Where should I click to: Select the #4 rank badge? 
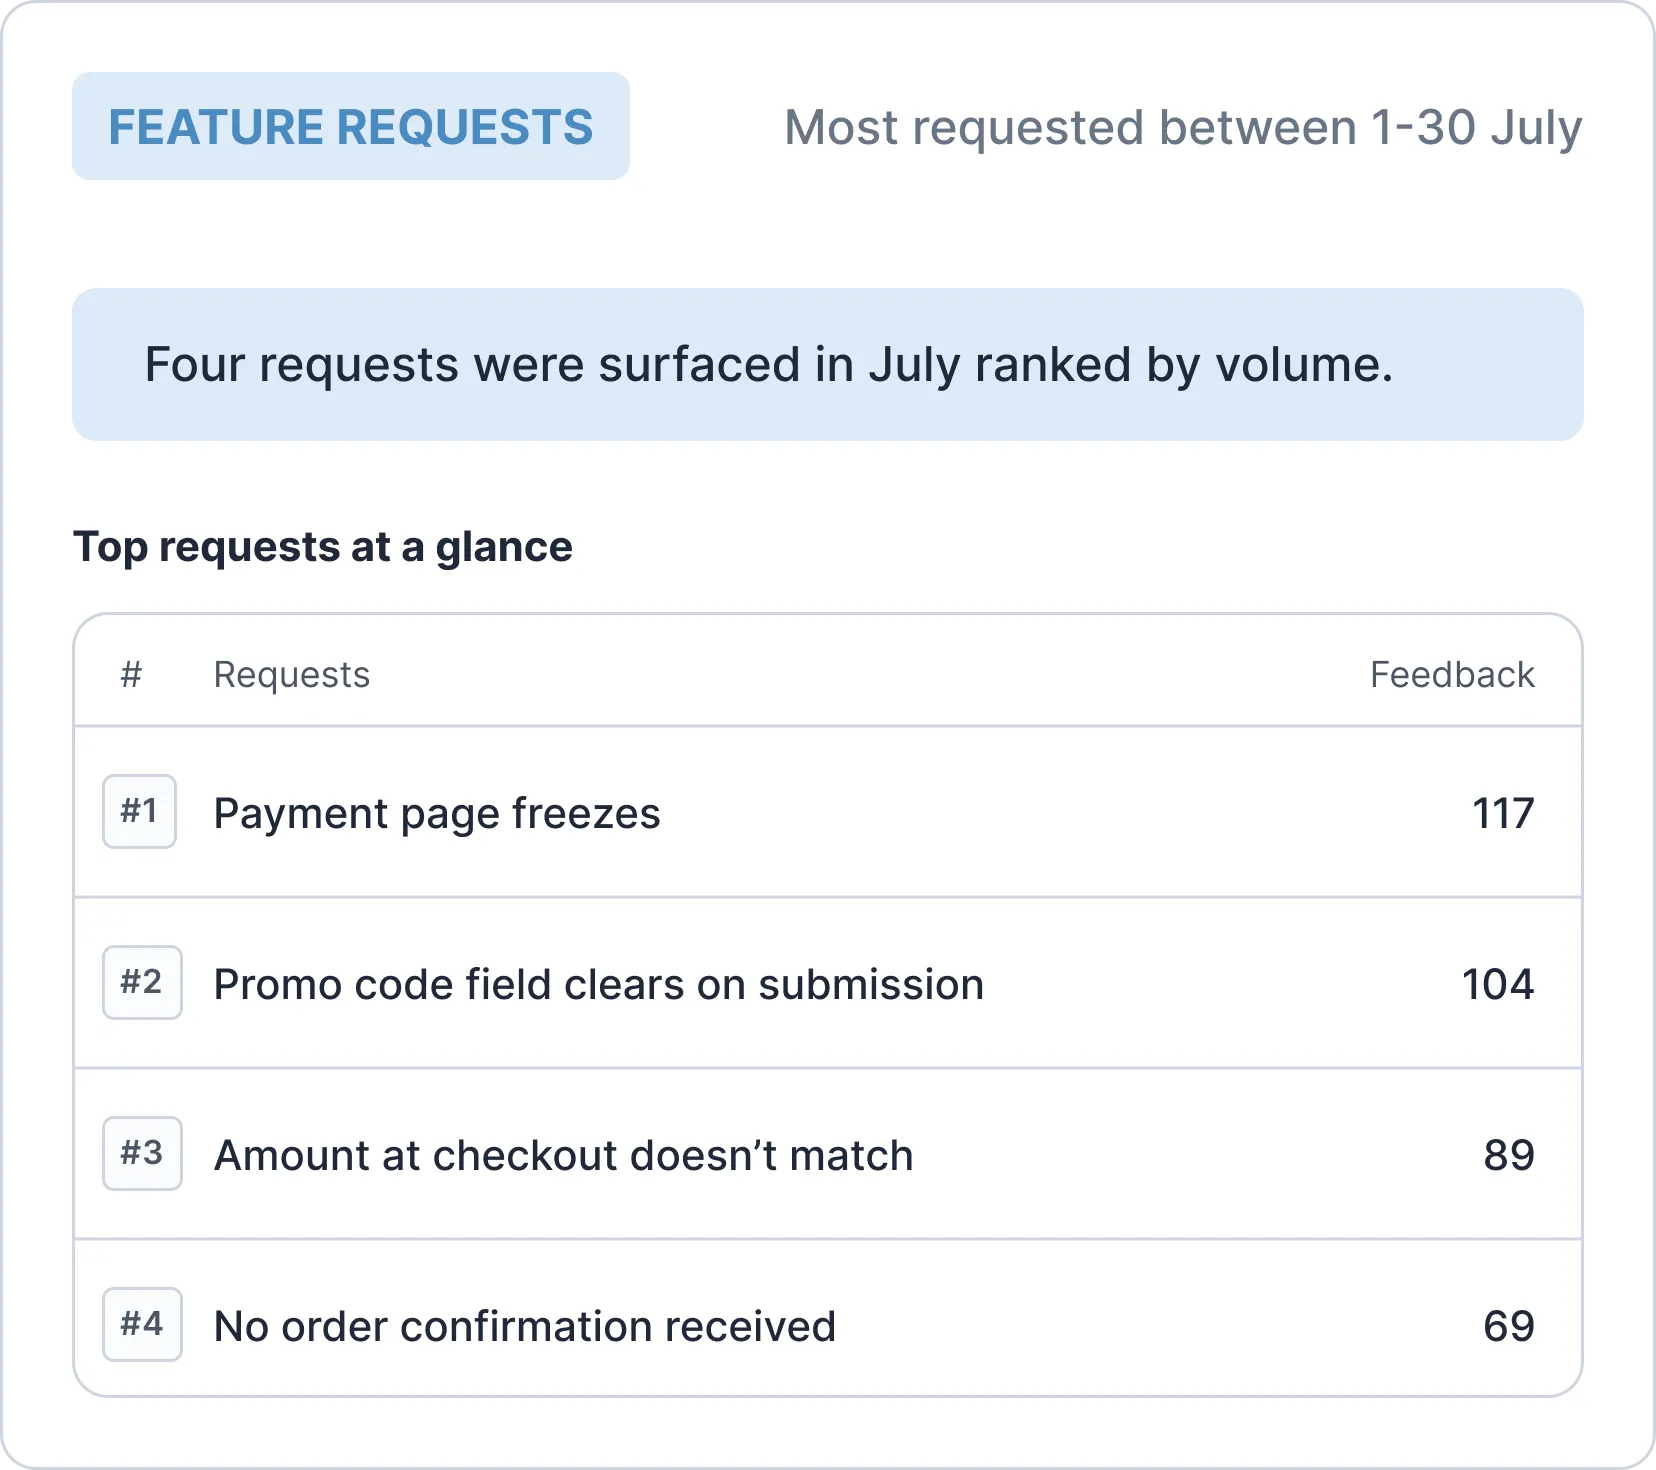(142, 1324)
